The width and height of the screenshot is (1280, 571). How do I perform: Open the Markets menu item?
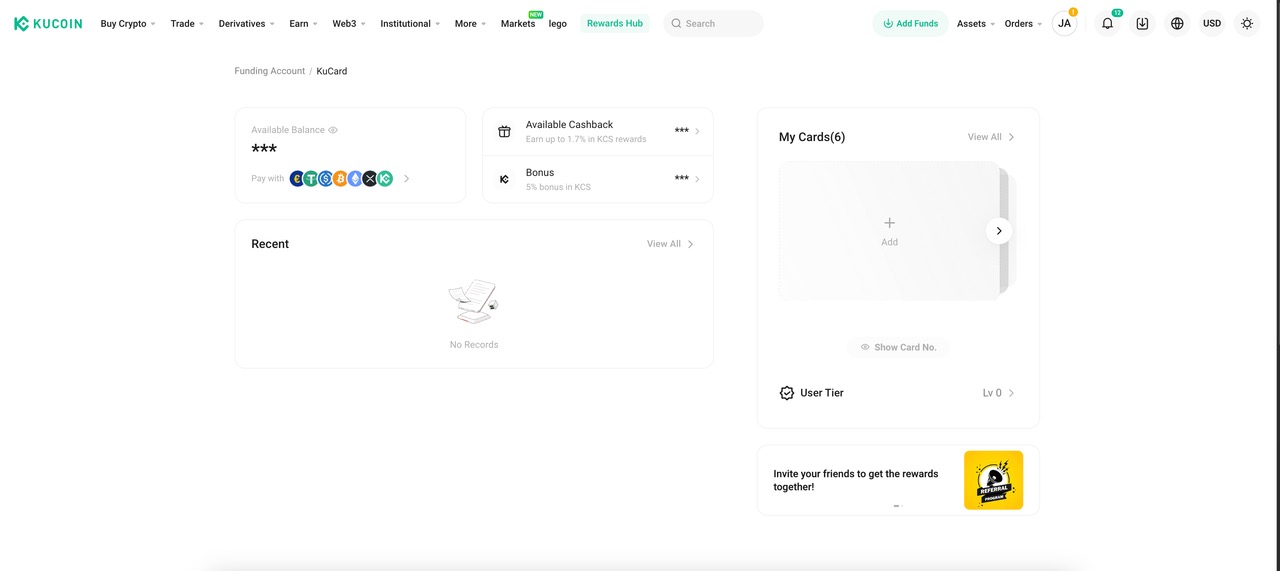click(517, 23)
